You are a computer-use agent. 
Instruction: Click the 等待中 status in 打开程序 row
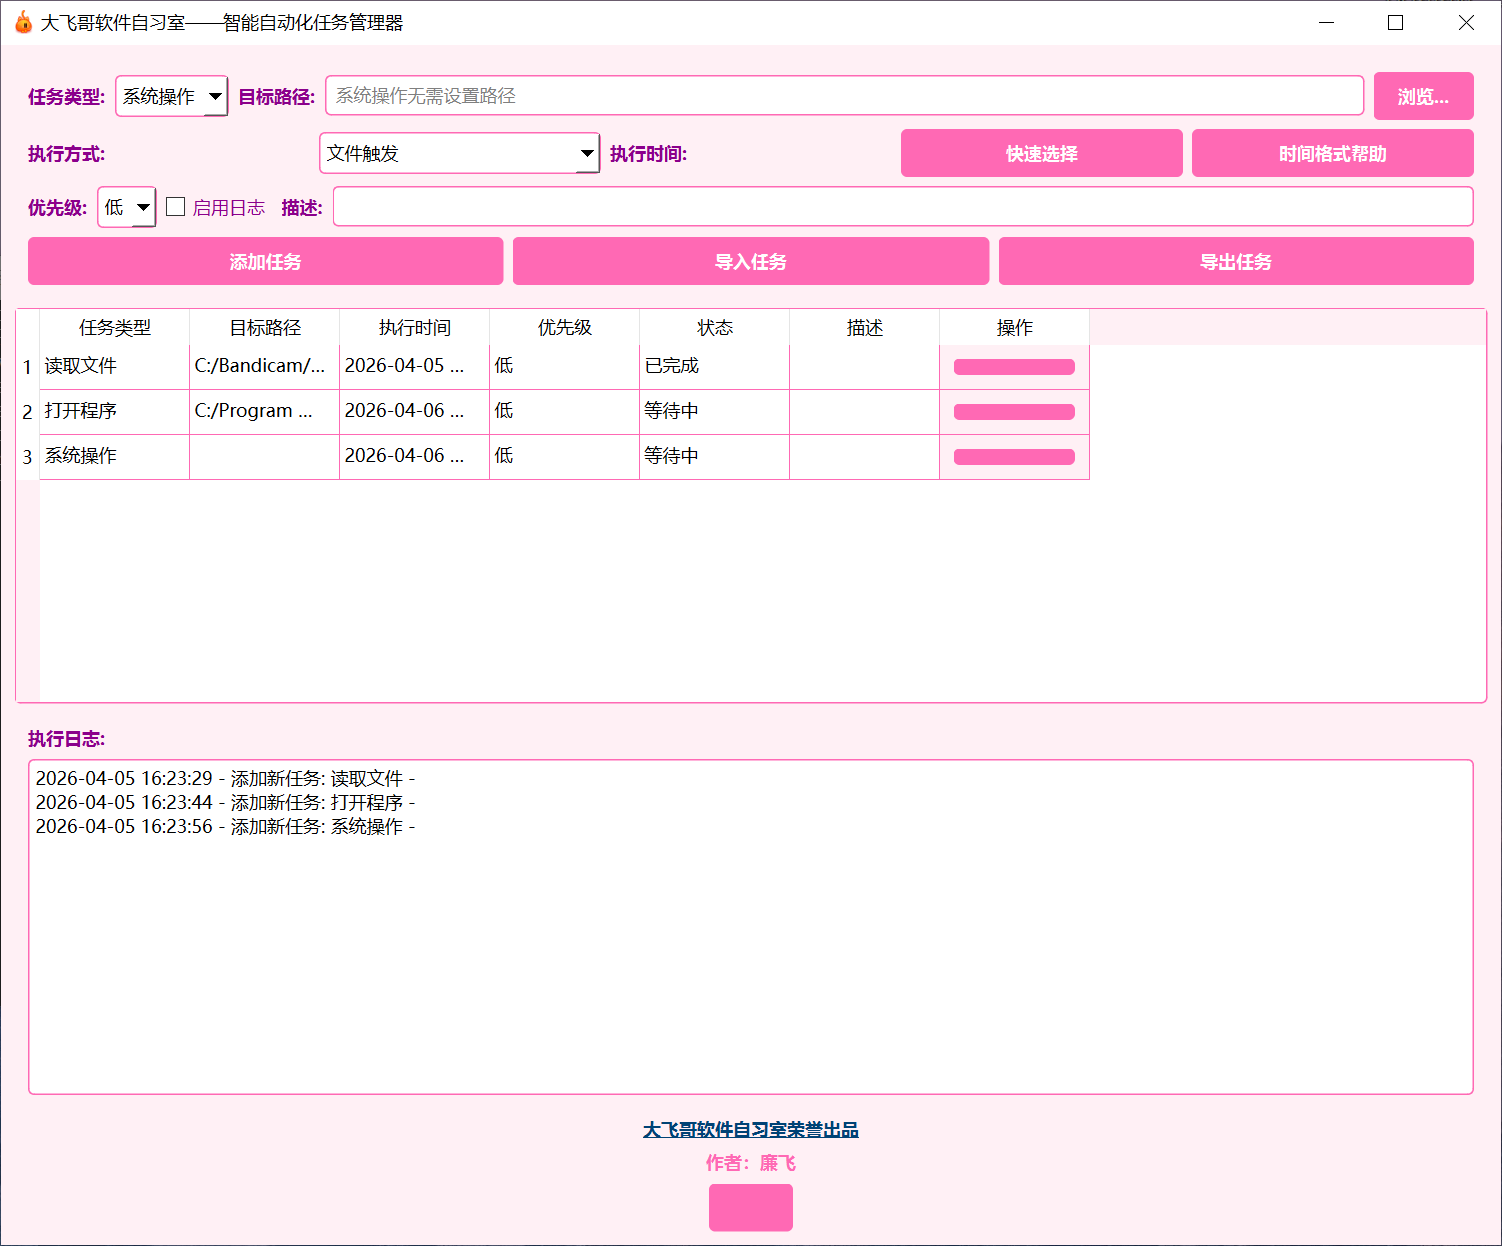tap(715, 412)
